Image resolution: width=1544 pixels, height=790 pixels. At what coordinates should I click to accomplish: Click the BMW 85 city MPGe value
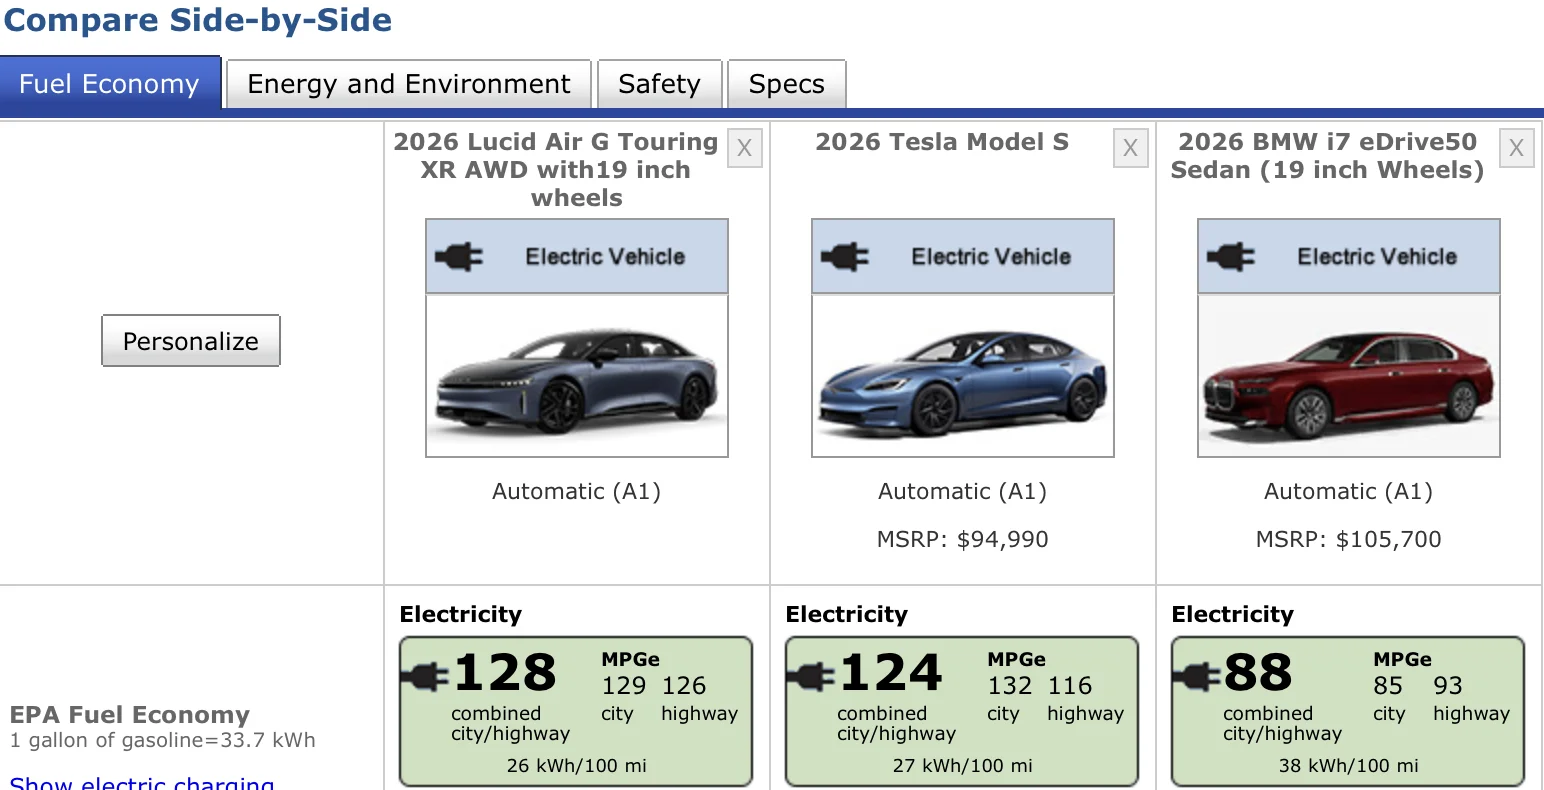point(1388,686)
